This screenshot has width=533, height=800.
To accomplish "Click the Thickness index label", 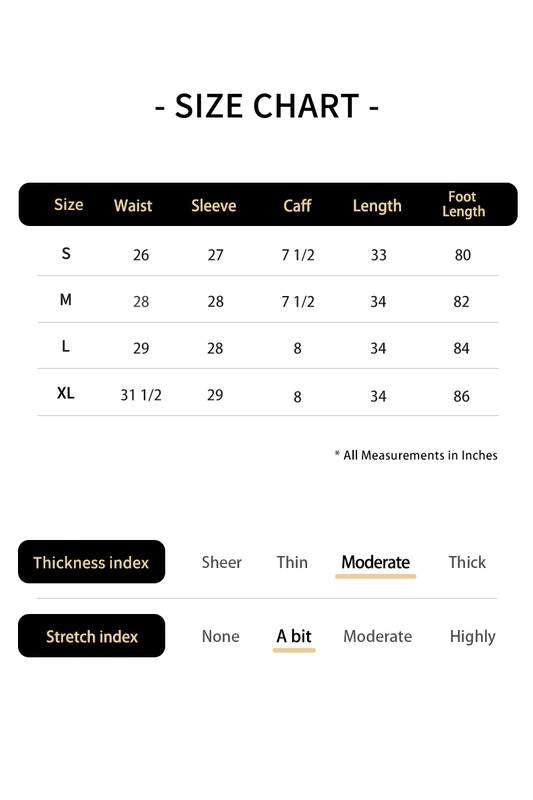I will point(91,562).
